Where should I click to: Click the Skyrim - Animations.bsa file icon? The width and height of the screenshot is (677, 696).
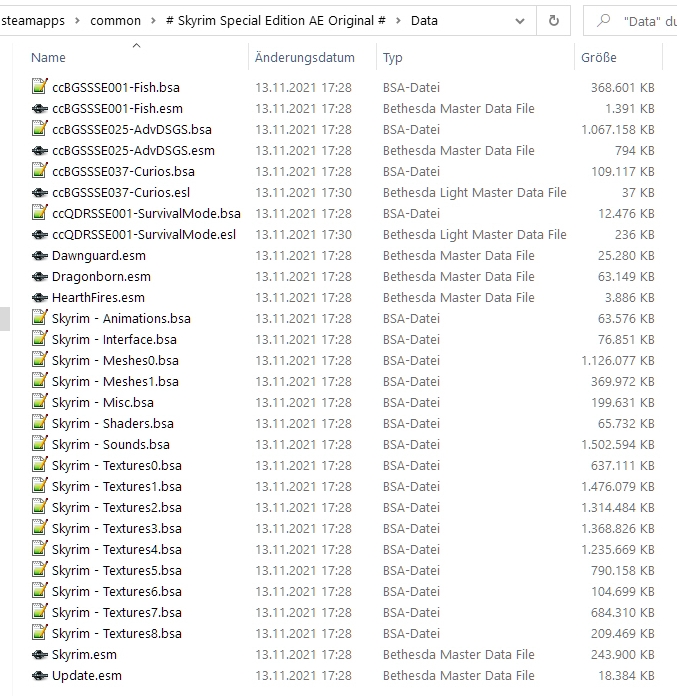40,317
